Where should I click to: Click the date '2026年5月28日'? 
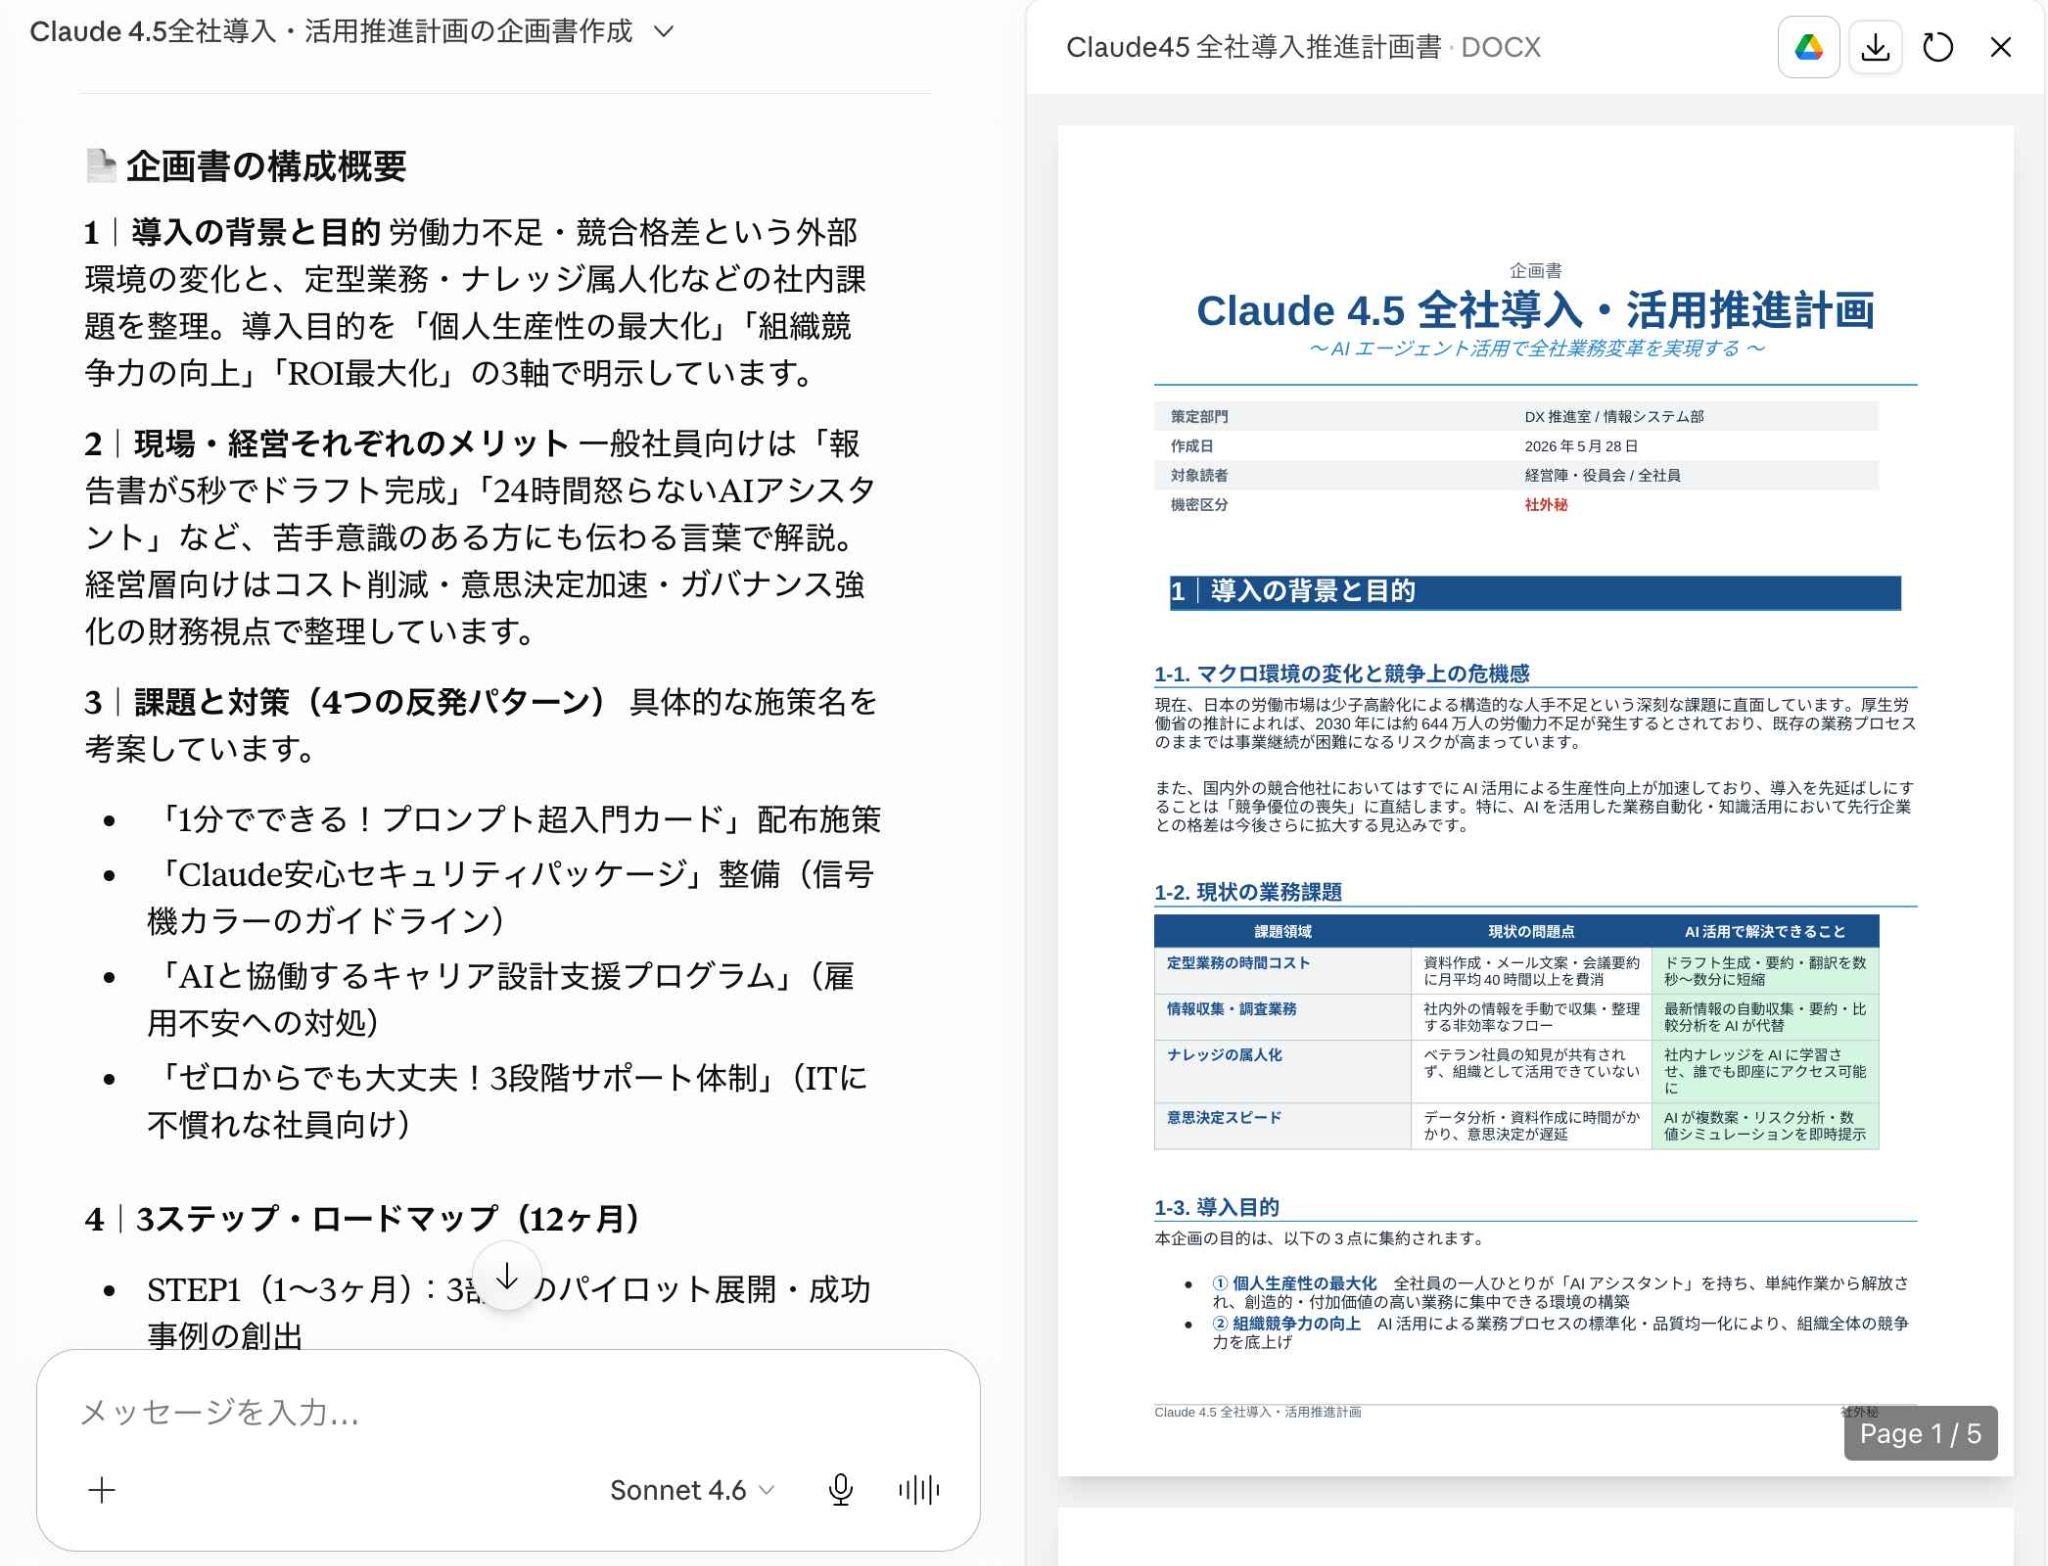(1580, 445)
